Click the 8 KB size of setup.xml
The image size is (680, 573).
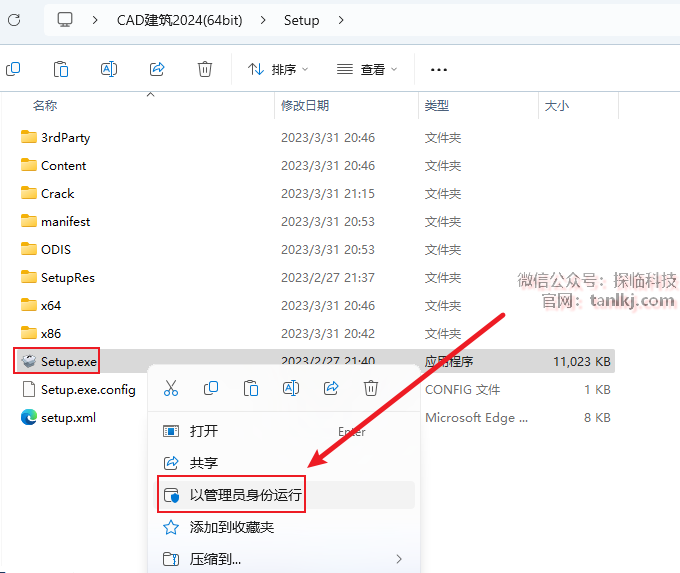(597, 418)
